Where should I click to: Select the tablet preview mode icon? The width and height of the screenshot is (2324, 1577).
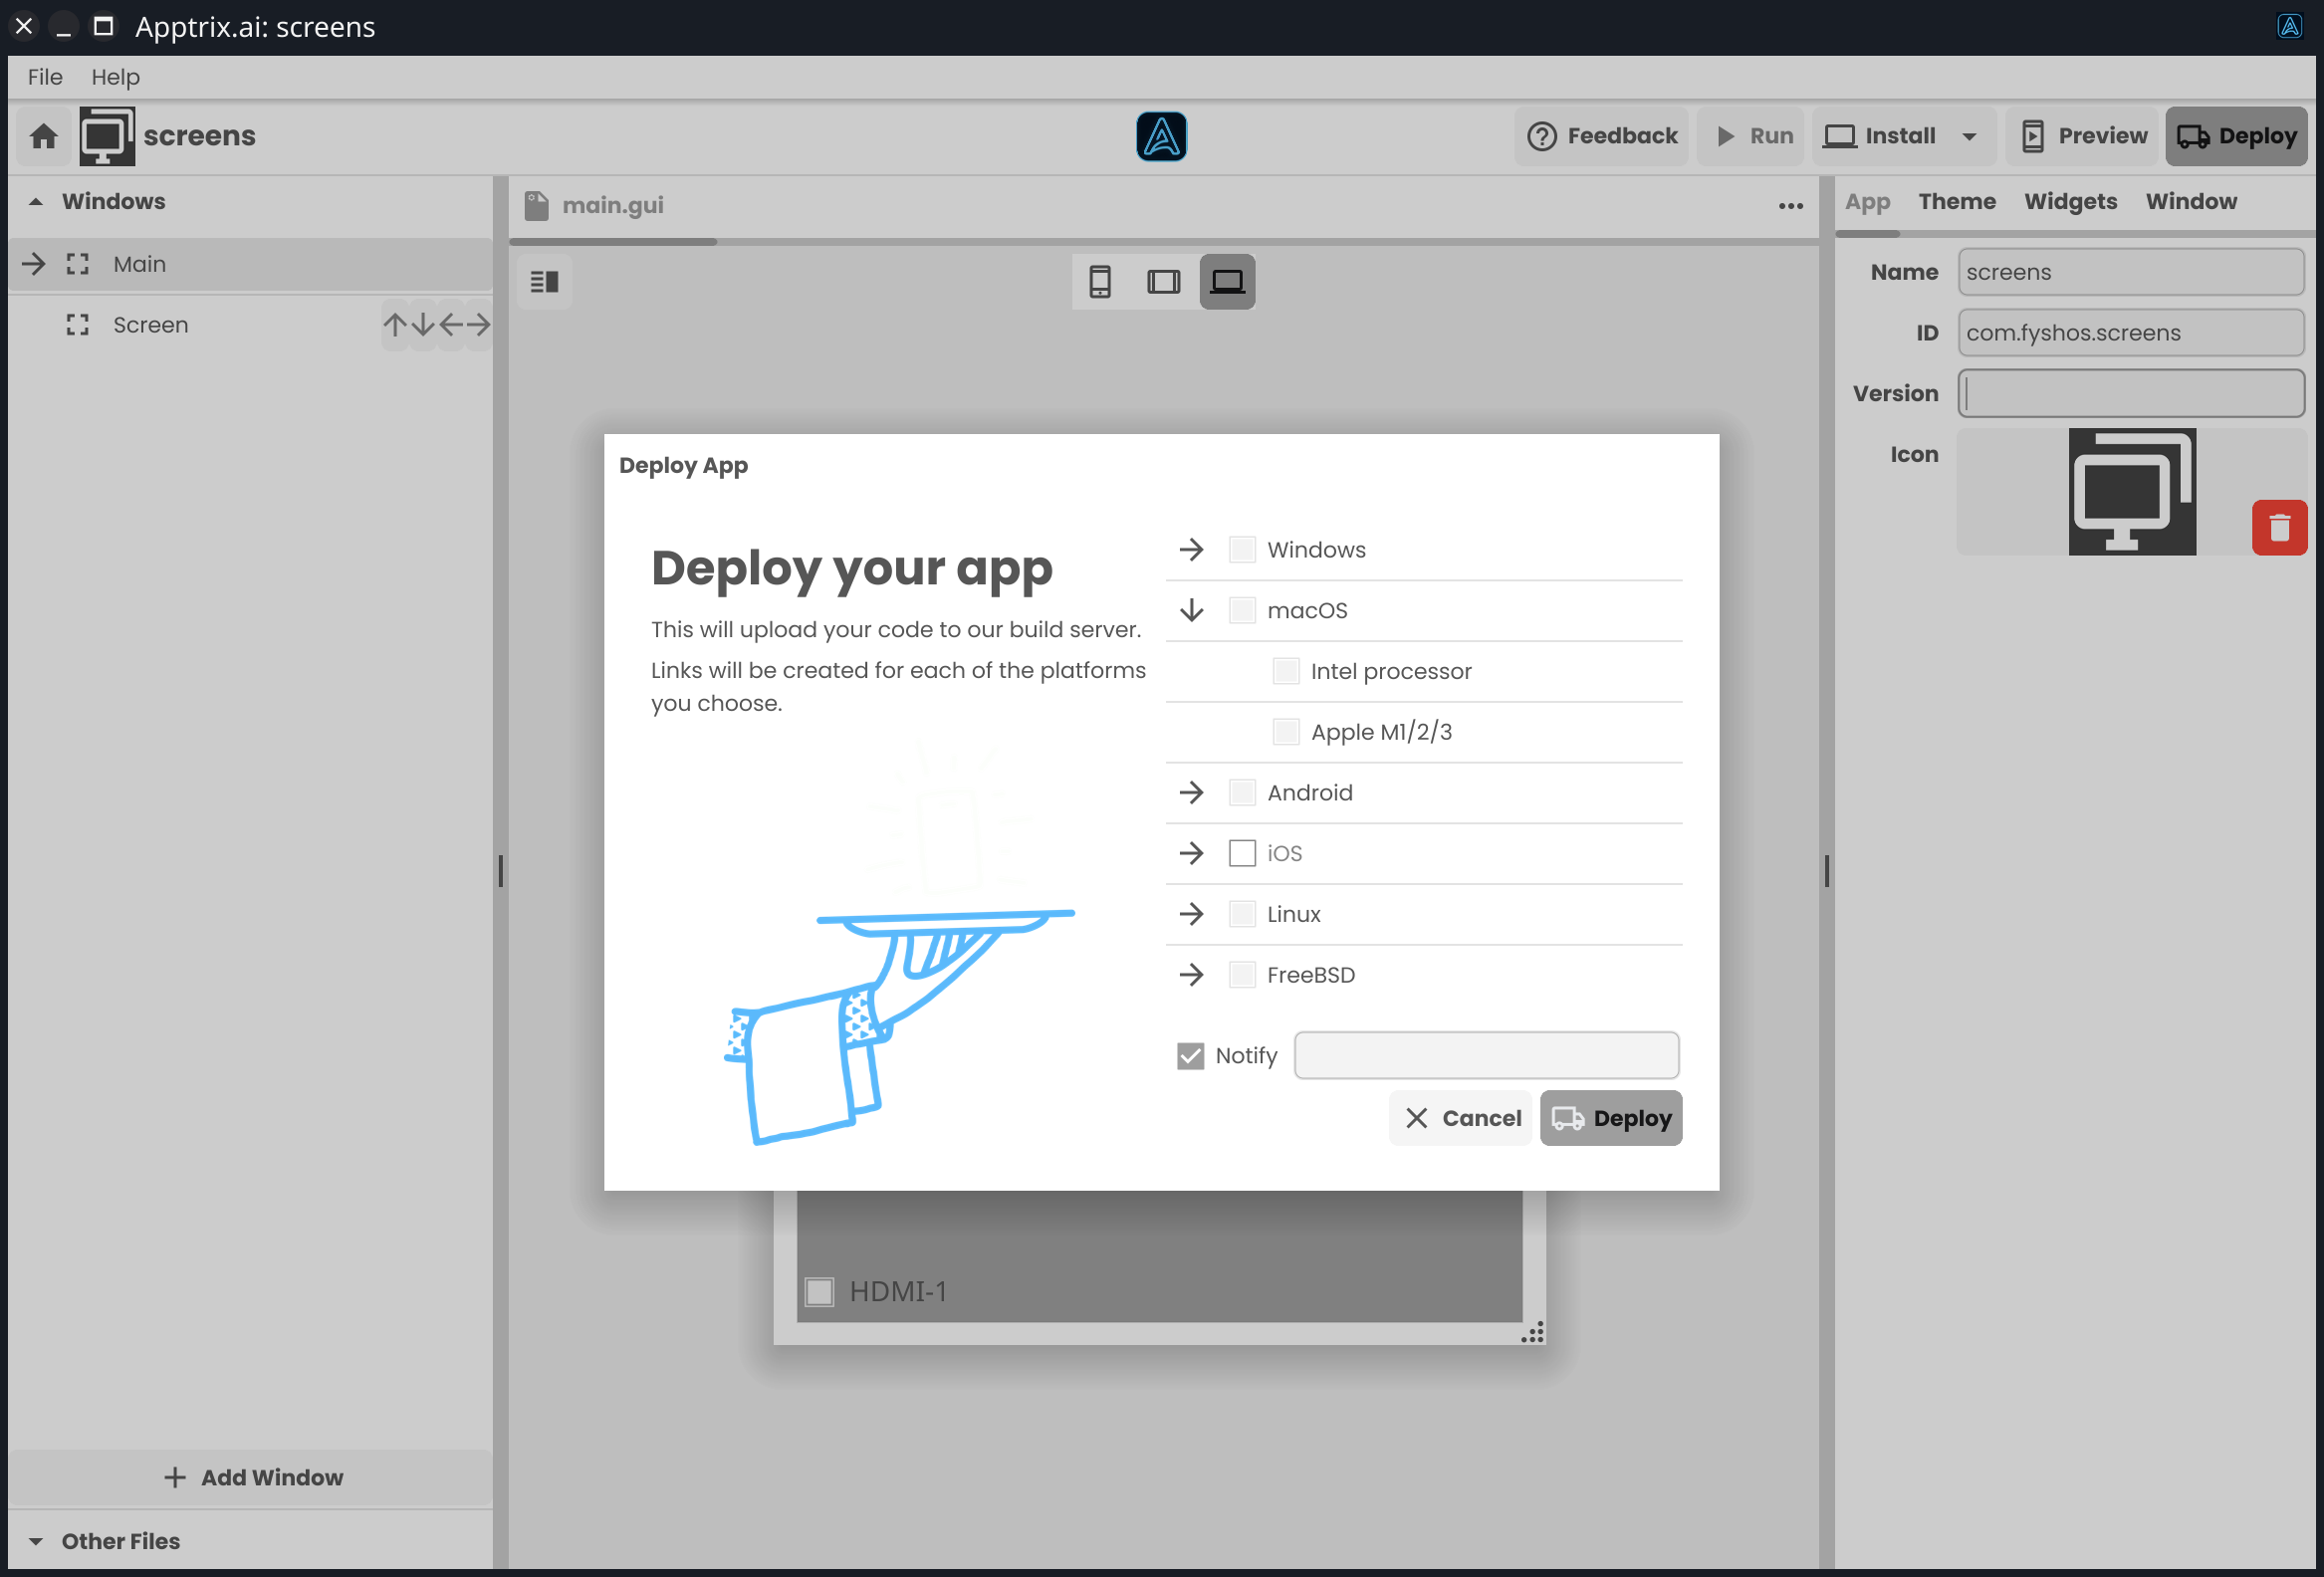pyautogui.click(x=1163, y=281)
